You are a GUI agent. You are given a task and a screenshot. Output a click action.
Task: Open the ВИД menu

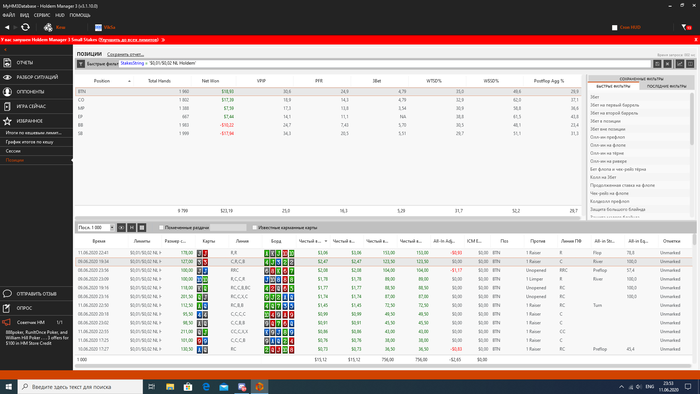click(25, 15)
